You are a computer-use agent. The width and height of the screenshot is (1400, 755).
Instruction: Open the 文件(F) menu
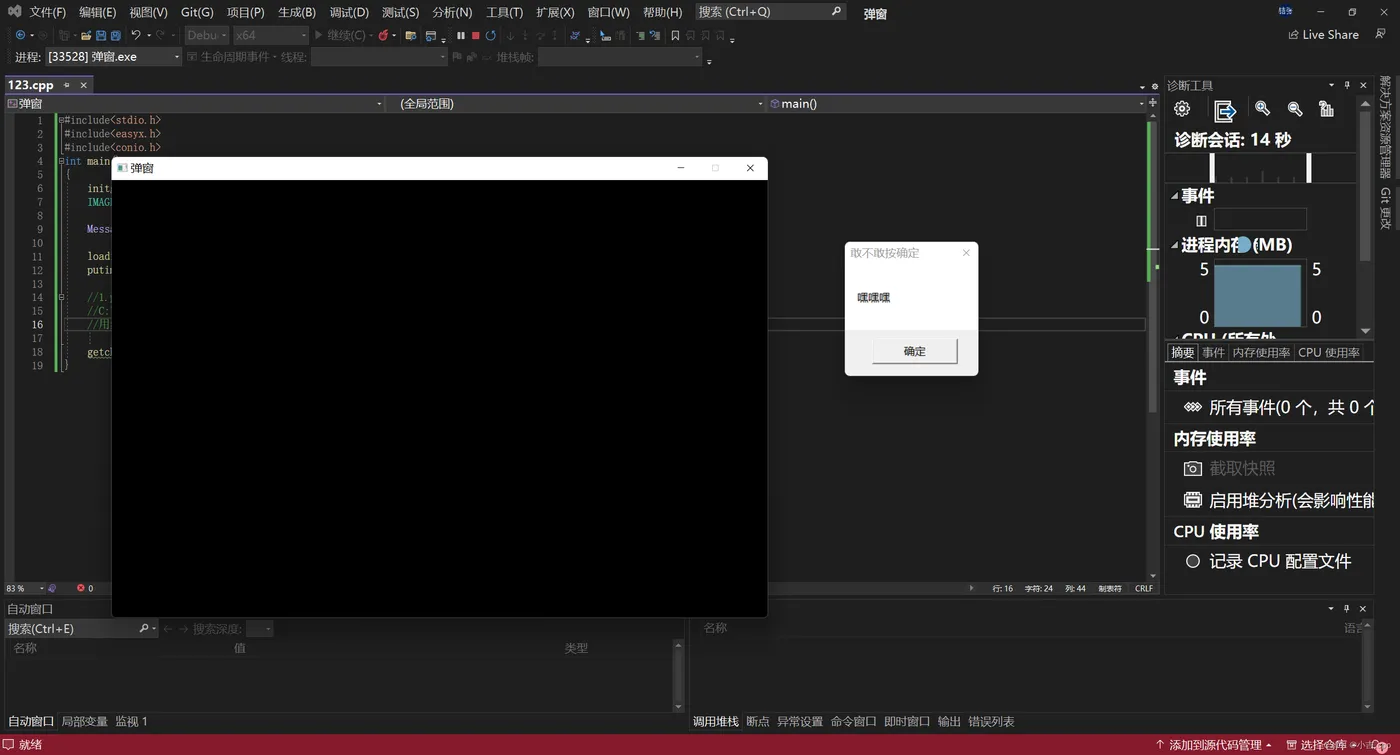[x=47, y=12]
